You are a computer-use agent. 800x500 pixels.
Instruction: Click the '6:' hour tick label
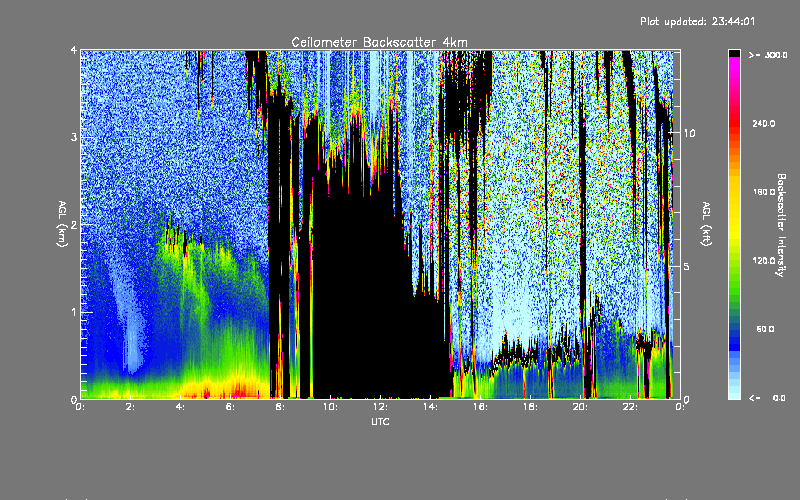coord(230,407)
